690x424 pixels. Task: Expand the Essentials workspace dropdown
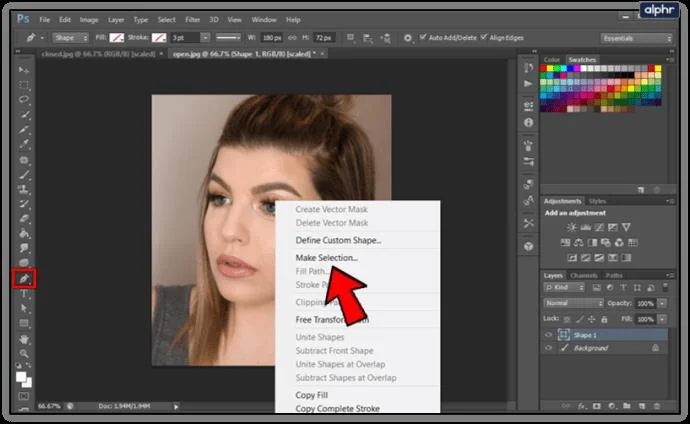636,38
